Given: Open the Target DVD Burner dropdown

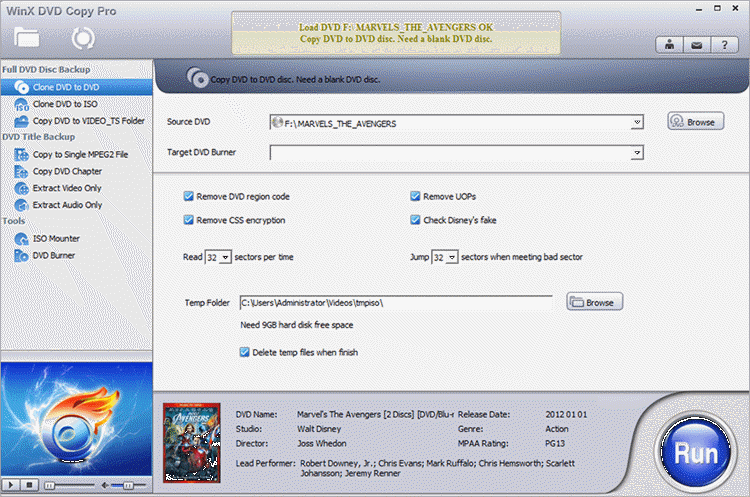Looking at the screenshot, I should (636, 153).
